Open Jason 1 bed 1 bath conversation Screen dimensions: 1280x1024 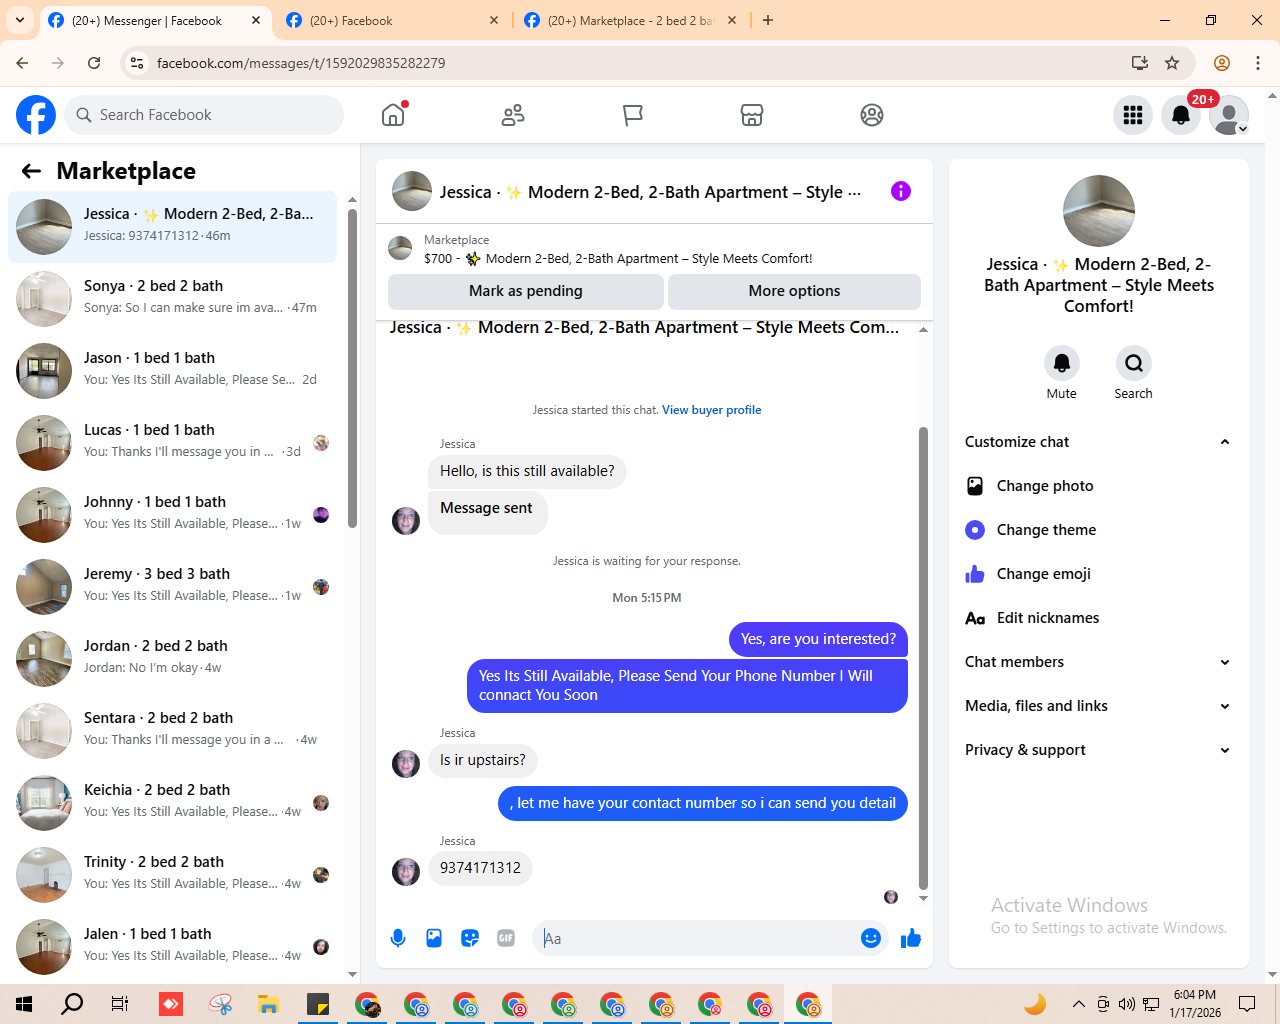(x=172, y=371)
